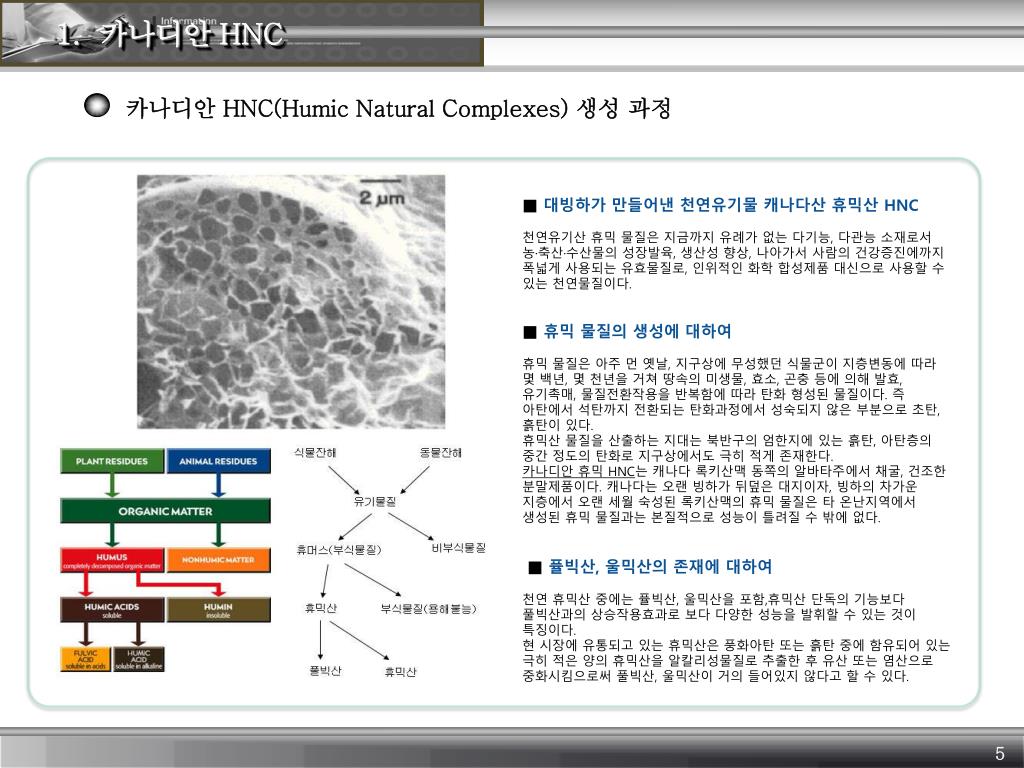Click the bottom '휴믹산' node beside 풀빅산
The width and height of the screenshot is (1024, 768).
tap(400, 672)
